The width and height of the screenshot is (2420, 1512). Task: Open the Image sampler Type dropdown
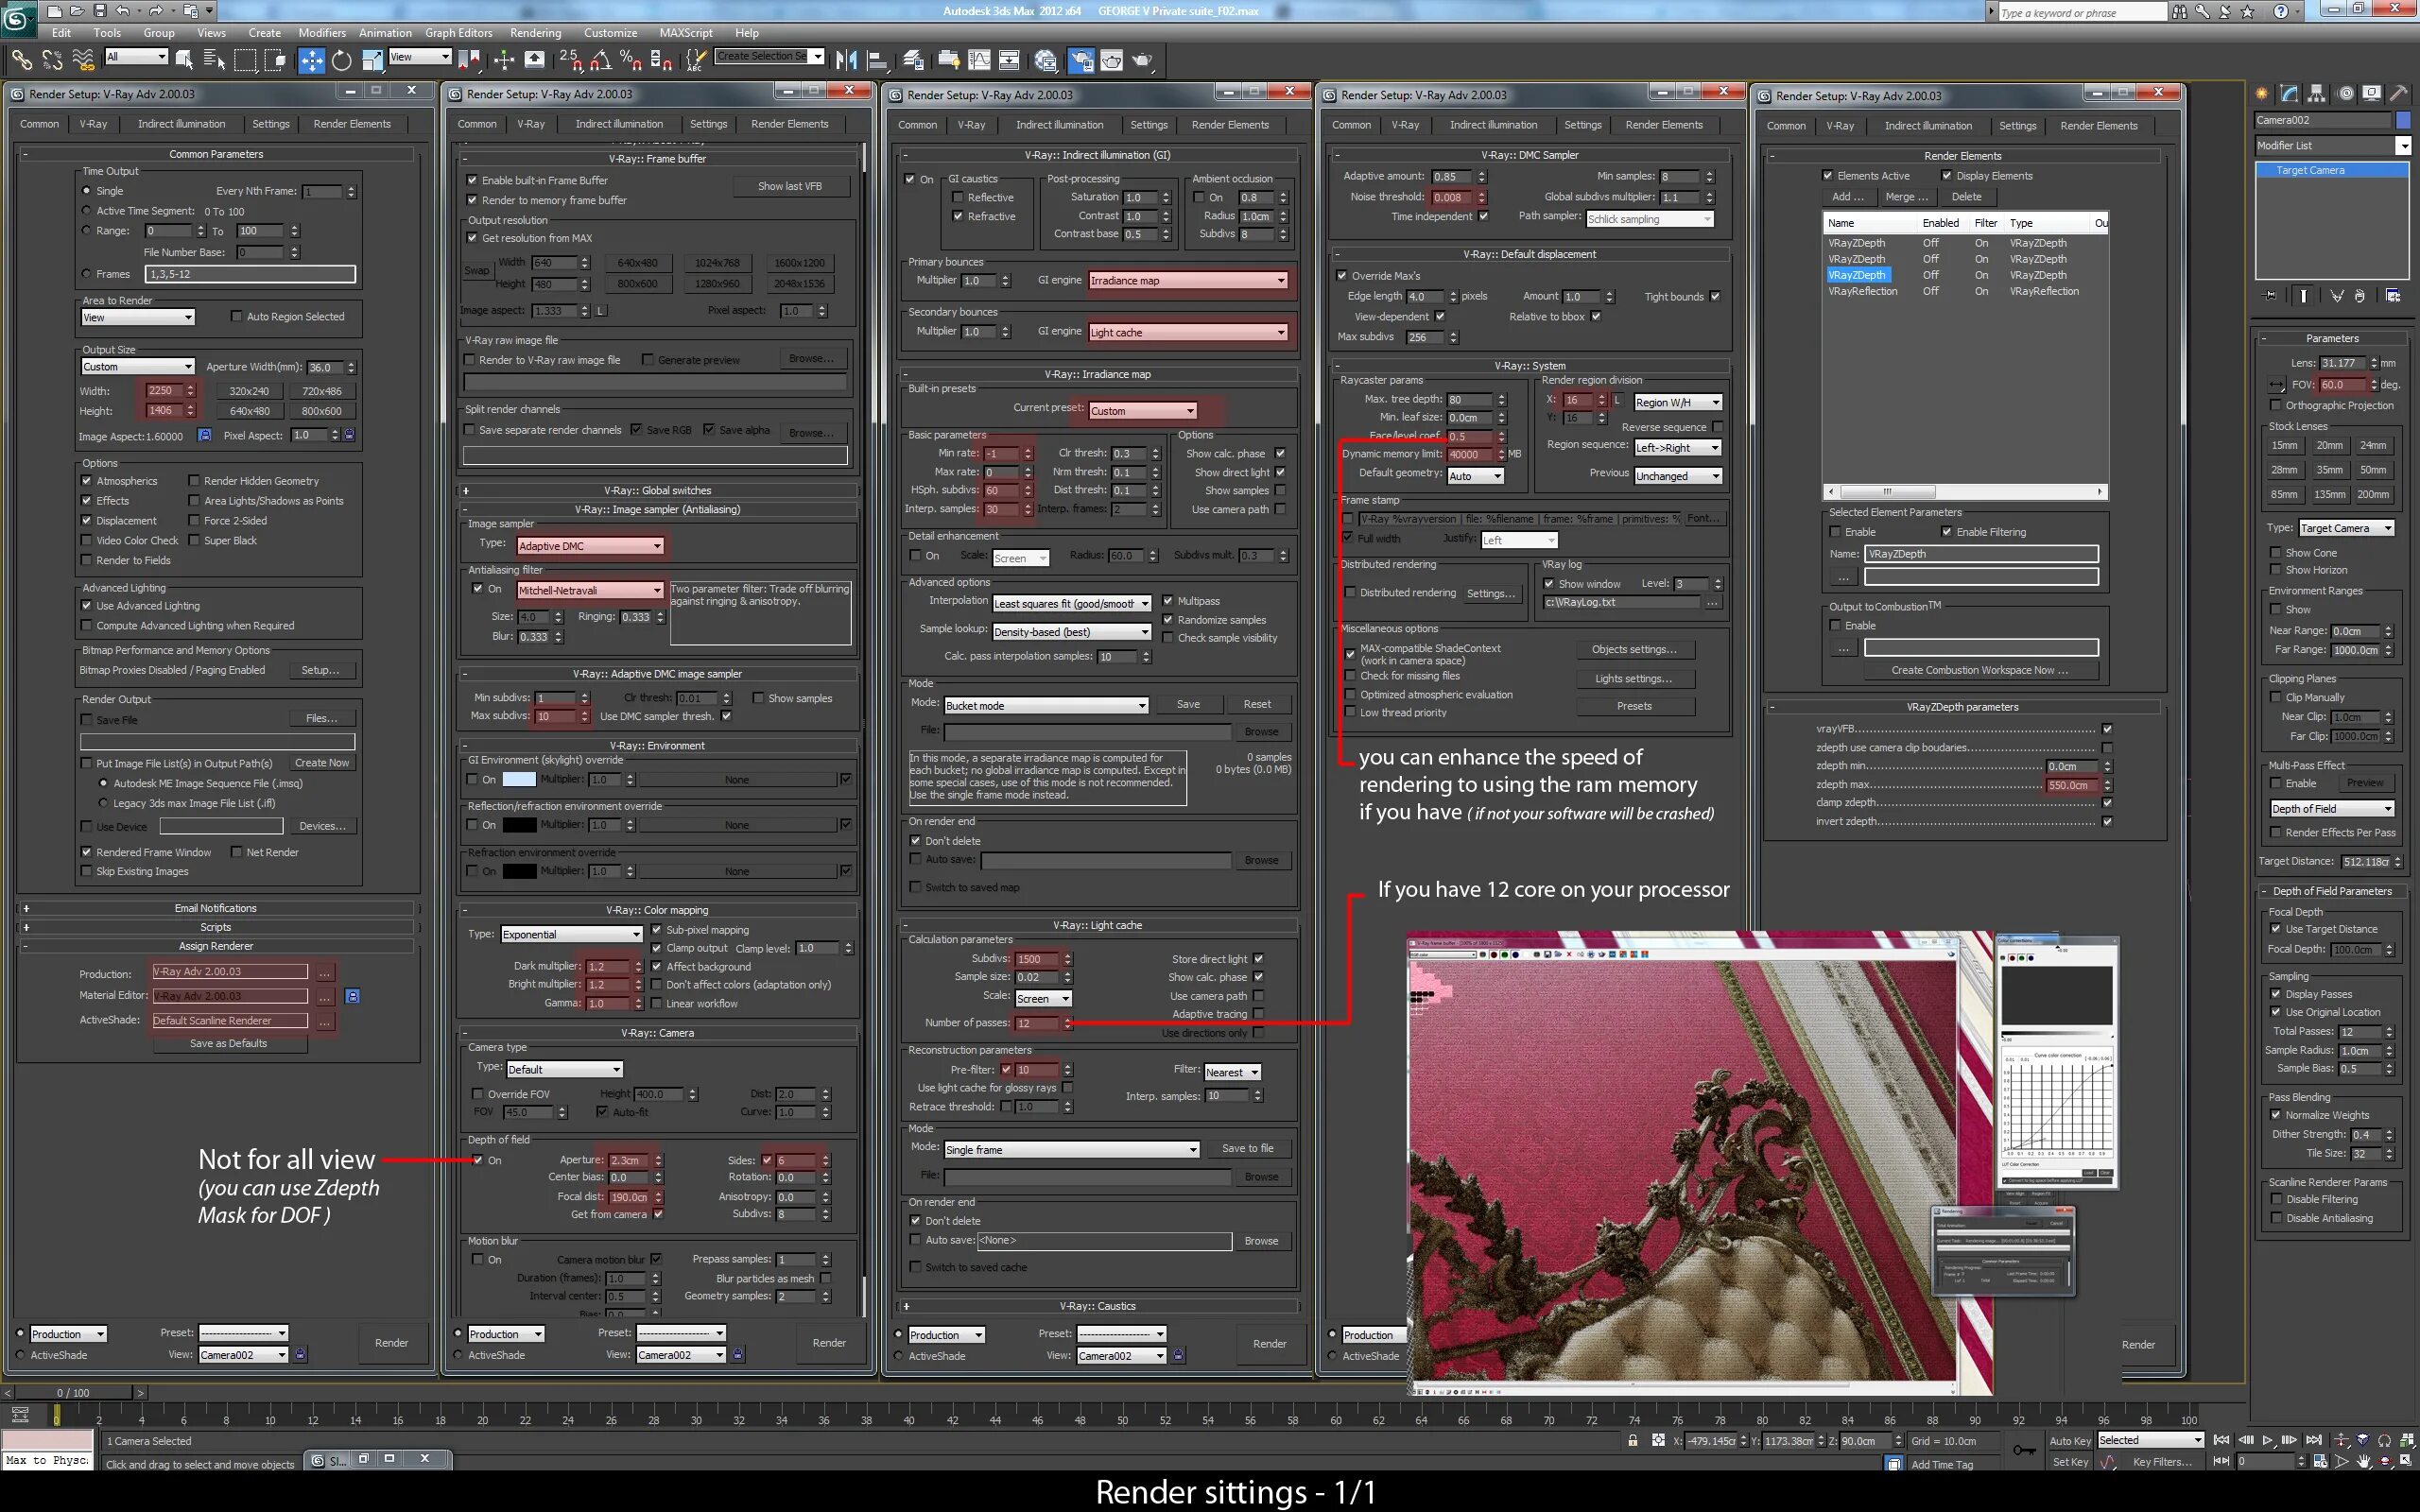click(x=590, y=546)
